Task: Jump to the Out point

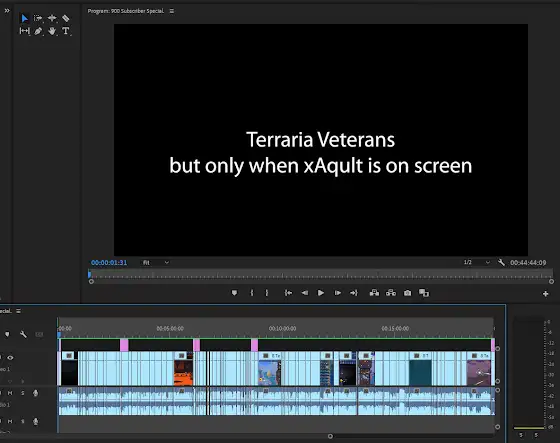Action: (x=354, y=293)
